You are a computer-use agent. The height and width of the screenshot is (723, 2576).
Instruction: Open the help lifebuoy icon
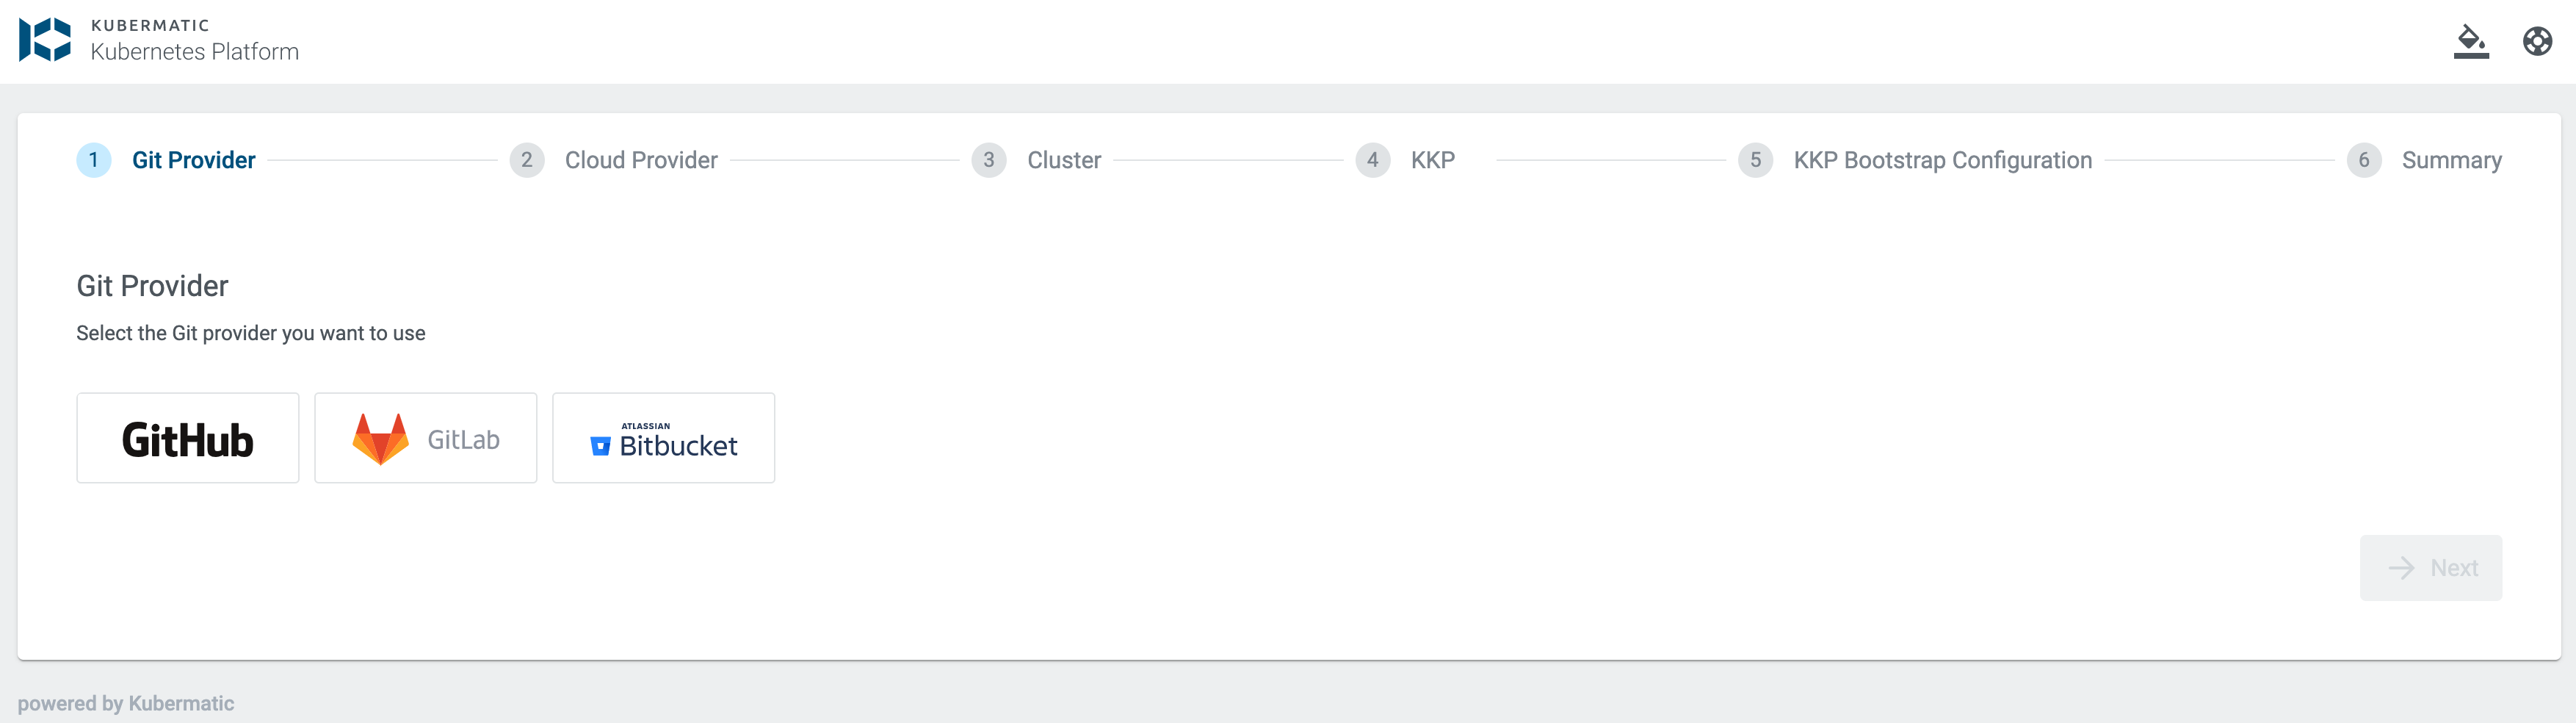point(2537,41)
